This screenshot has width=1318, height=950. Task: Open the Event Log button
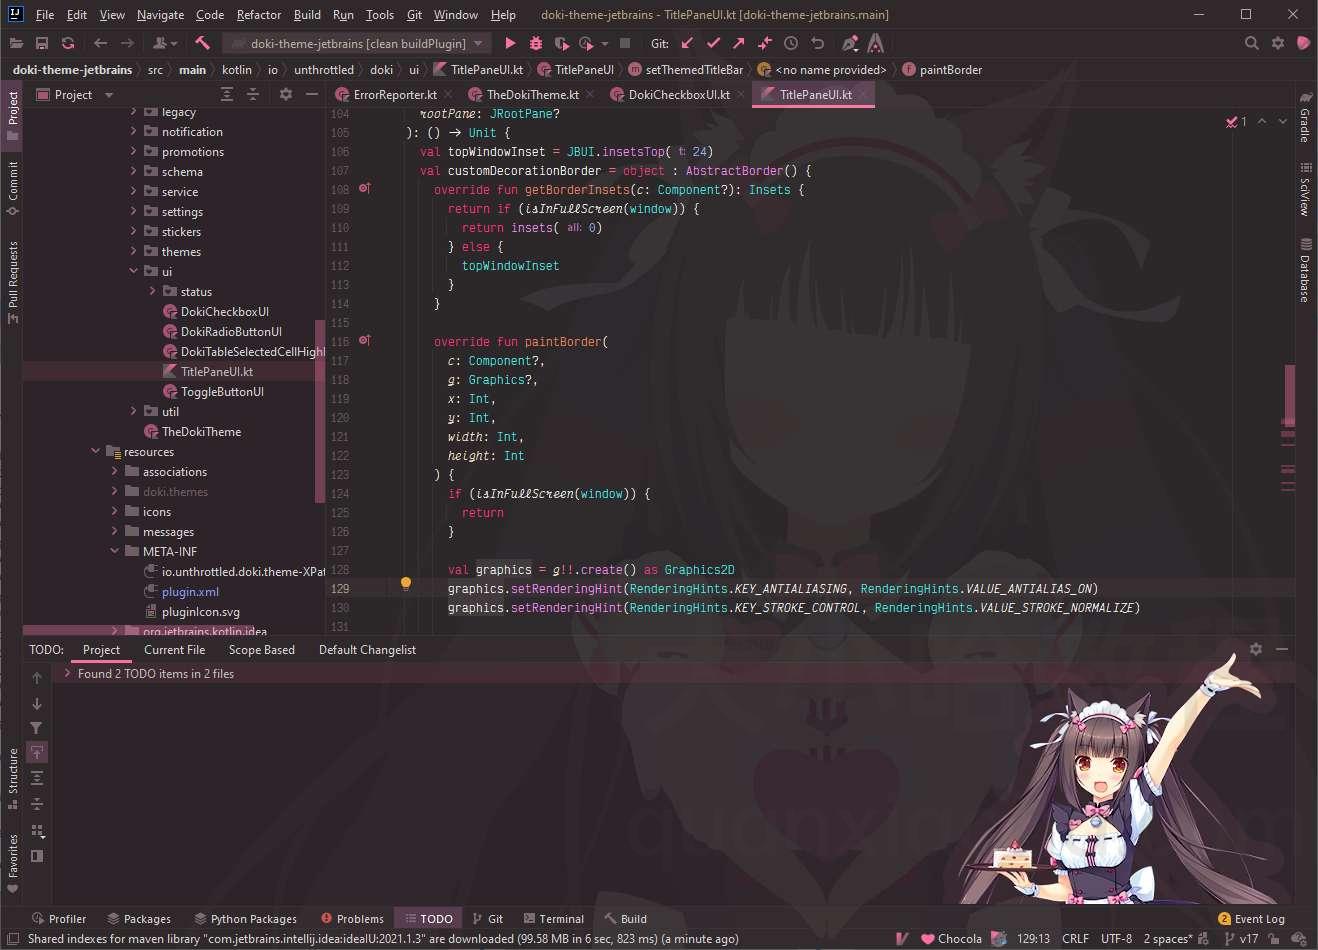coord(1251,918)
